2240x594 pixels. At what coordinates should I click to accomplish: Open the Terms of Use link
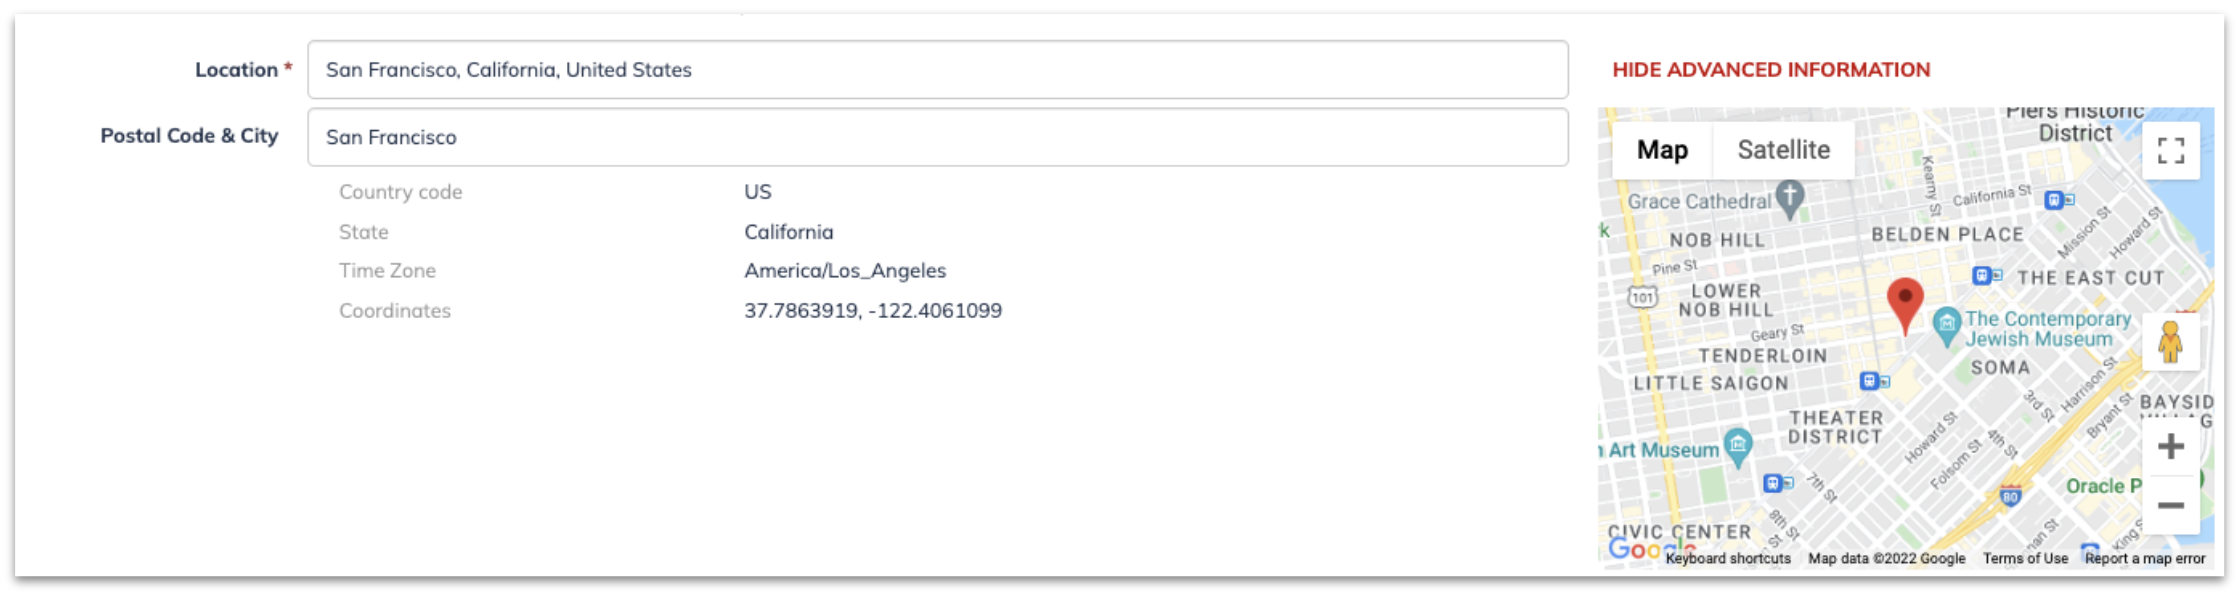[x=2025, y=559]
